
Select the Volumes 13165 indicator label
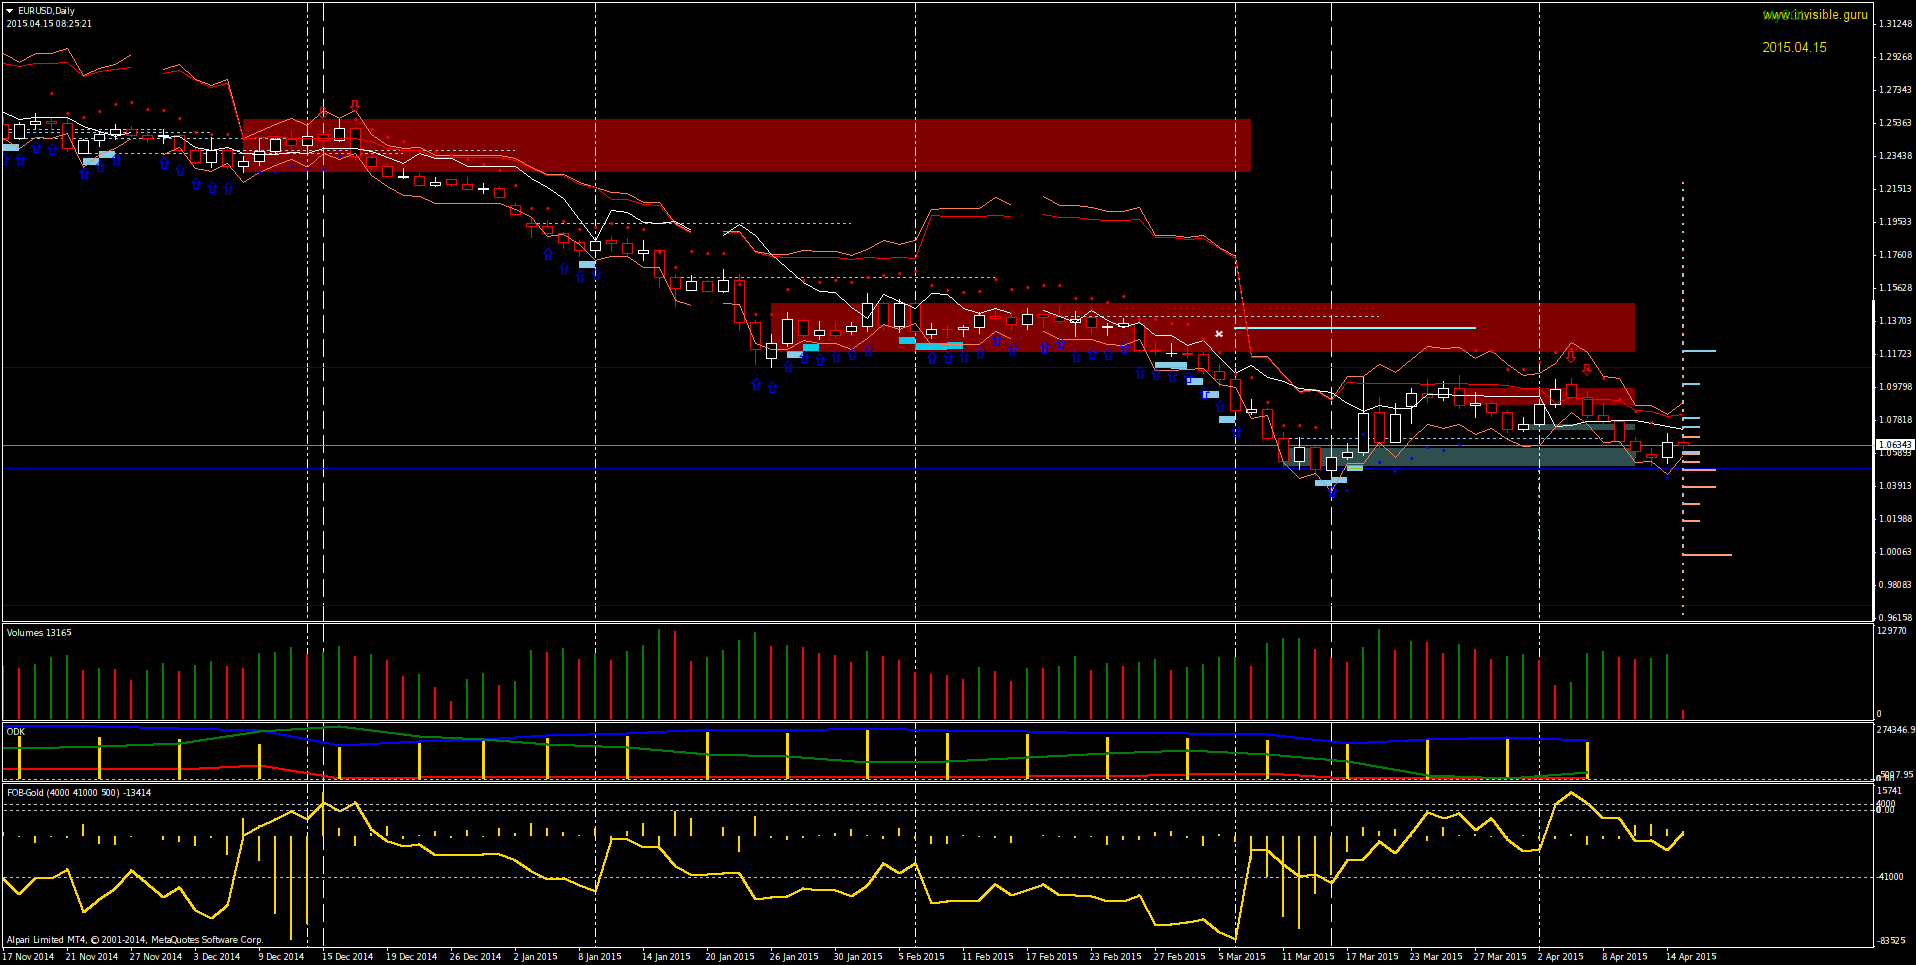(39, 632)
